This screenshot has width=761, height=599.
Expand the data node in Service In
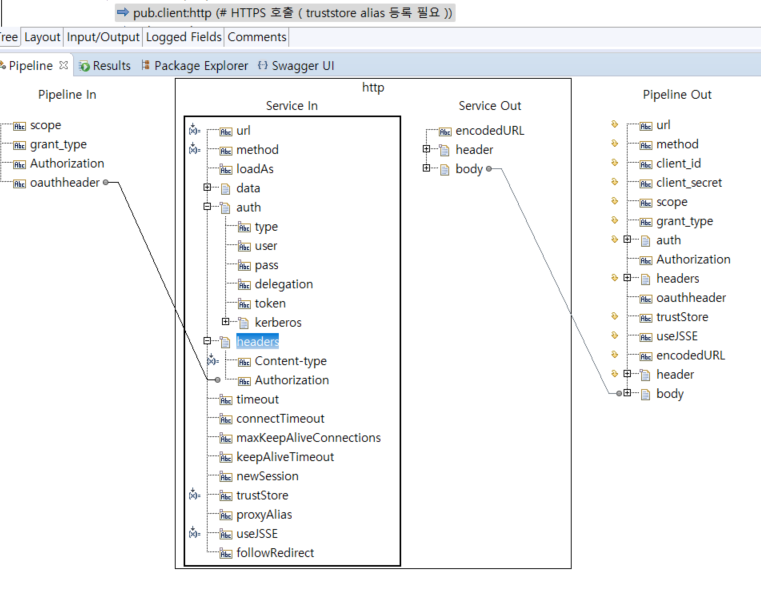click(207, 188)
